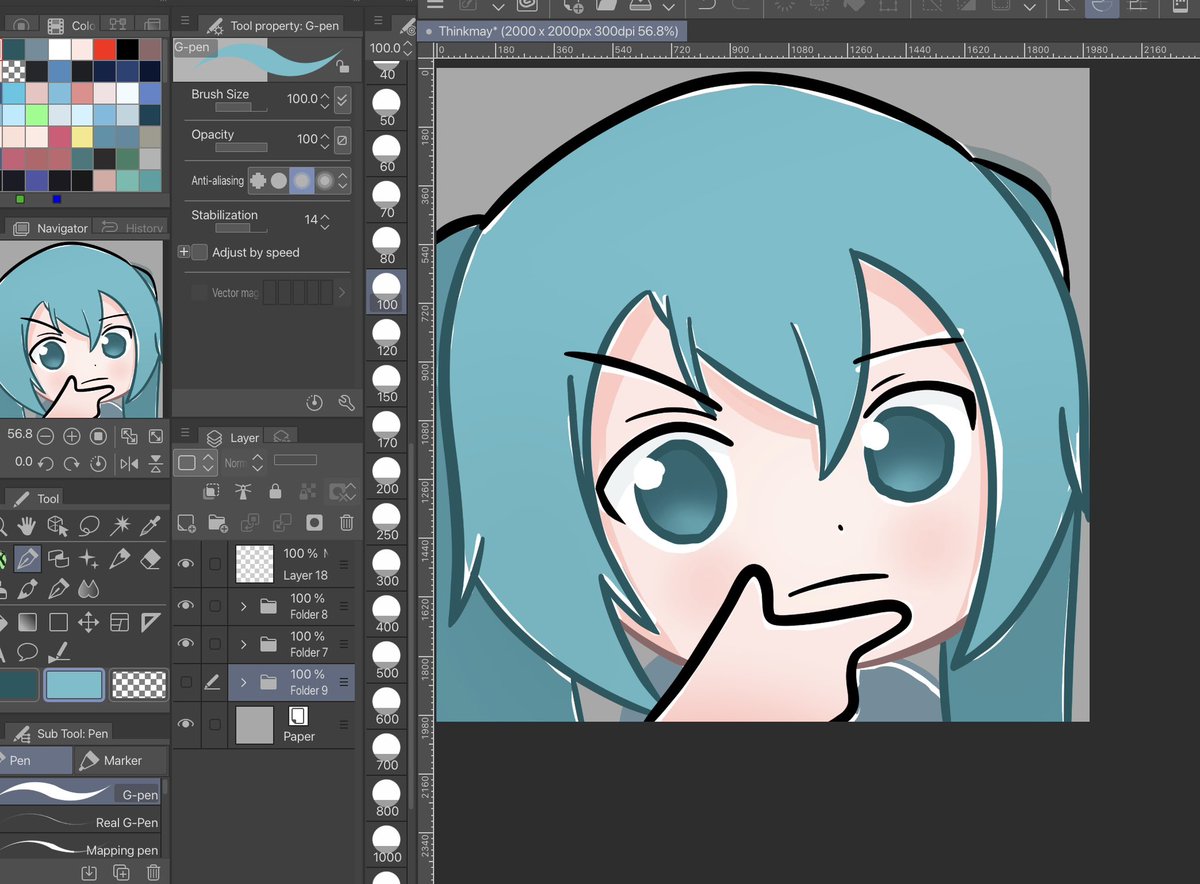This screenshot has height=884, width=1200.
Task: Select the Move layer arrows tool
Action: tap(89, 622)
